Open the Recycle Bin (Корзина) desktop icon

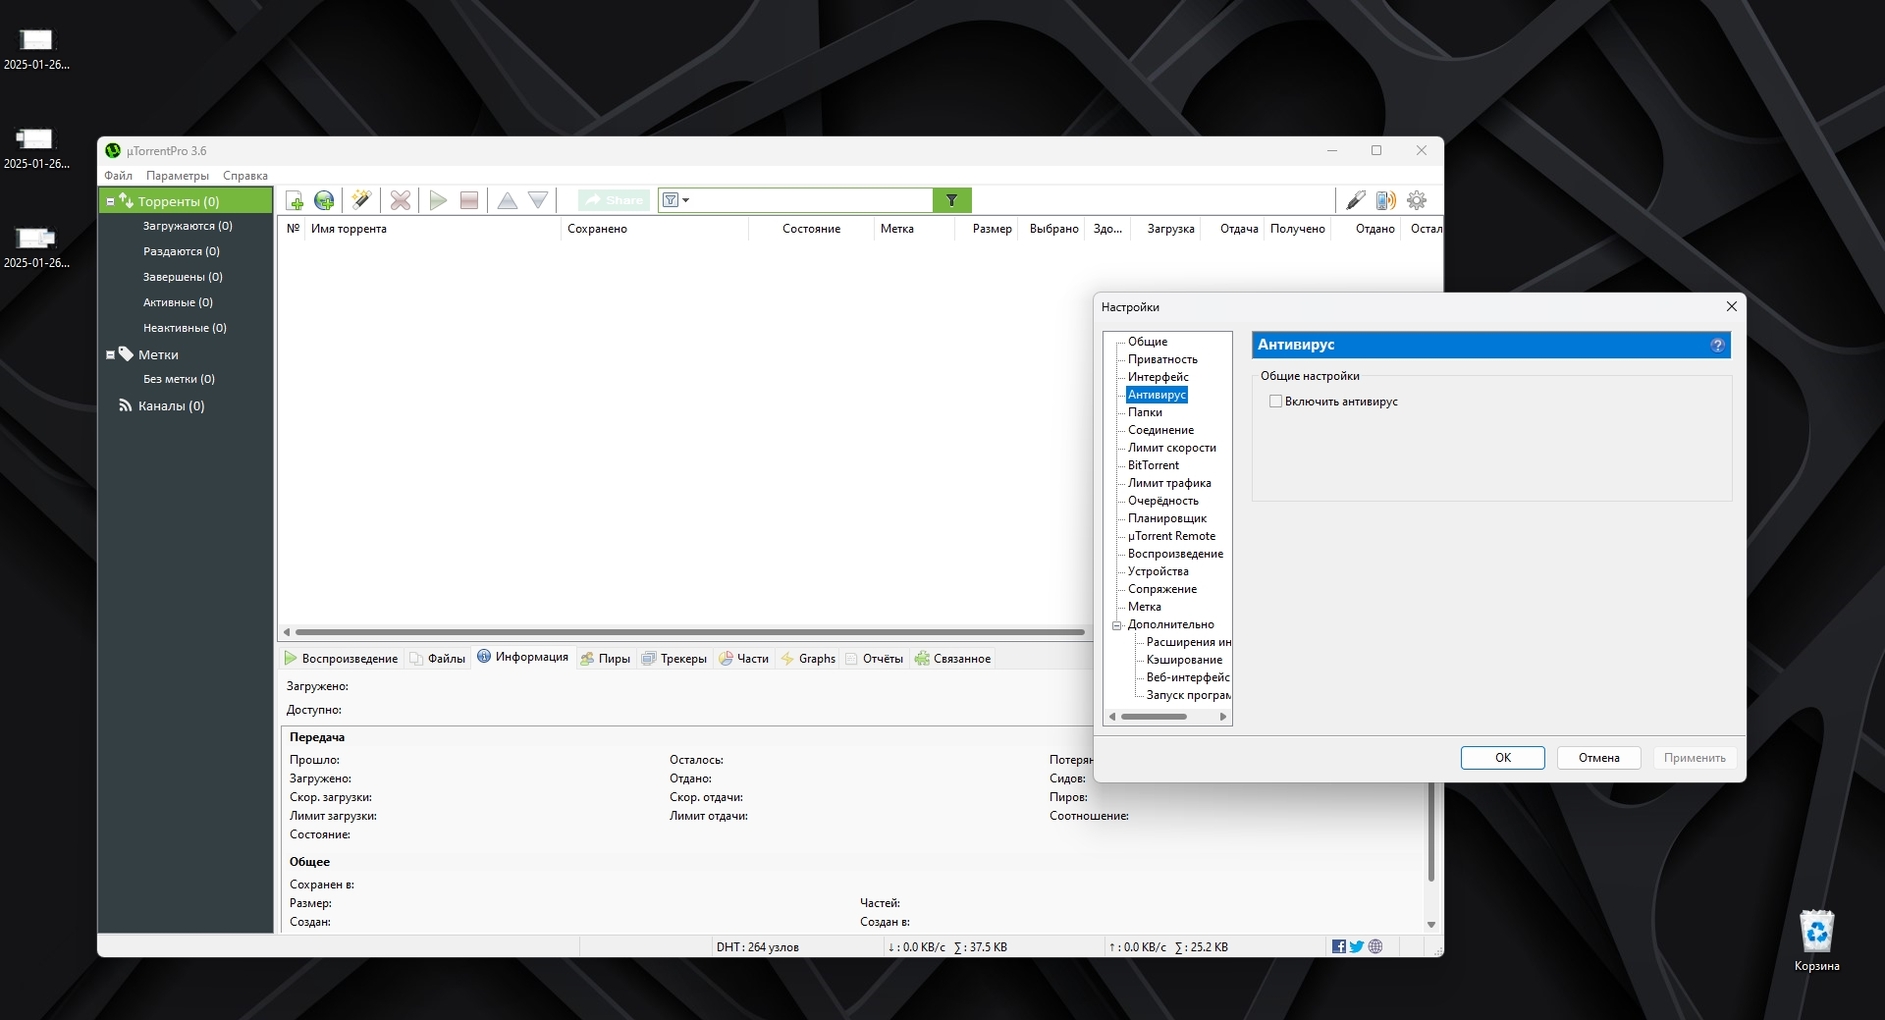[1816, 940]
